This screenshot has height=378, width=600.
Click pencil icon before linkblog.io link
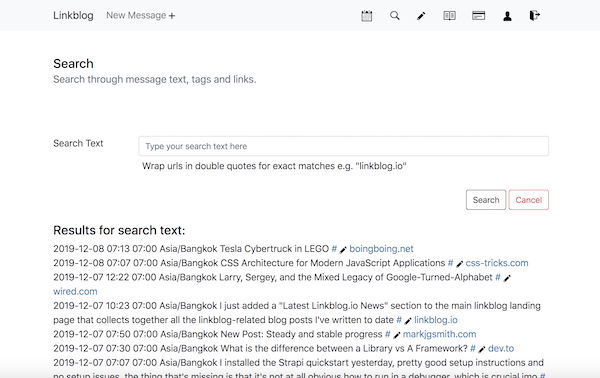click(x=408, y=321)
